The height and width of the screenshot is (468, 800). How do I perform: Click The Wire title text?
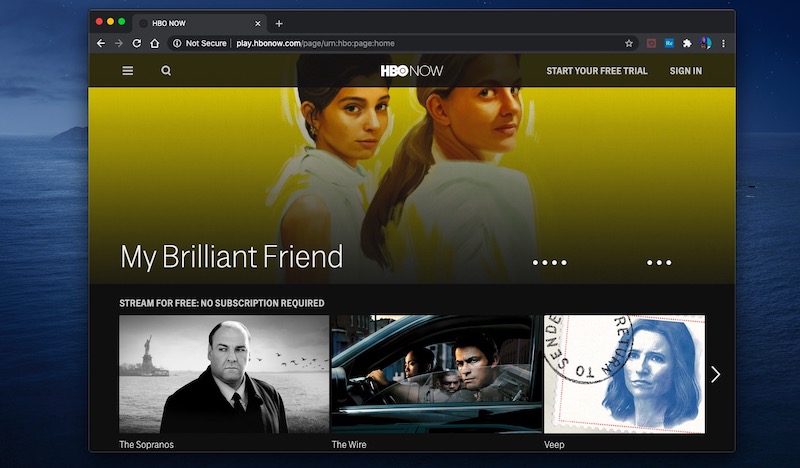[349, 445]
